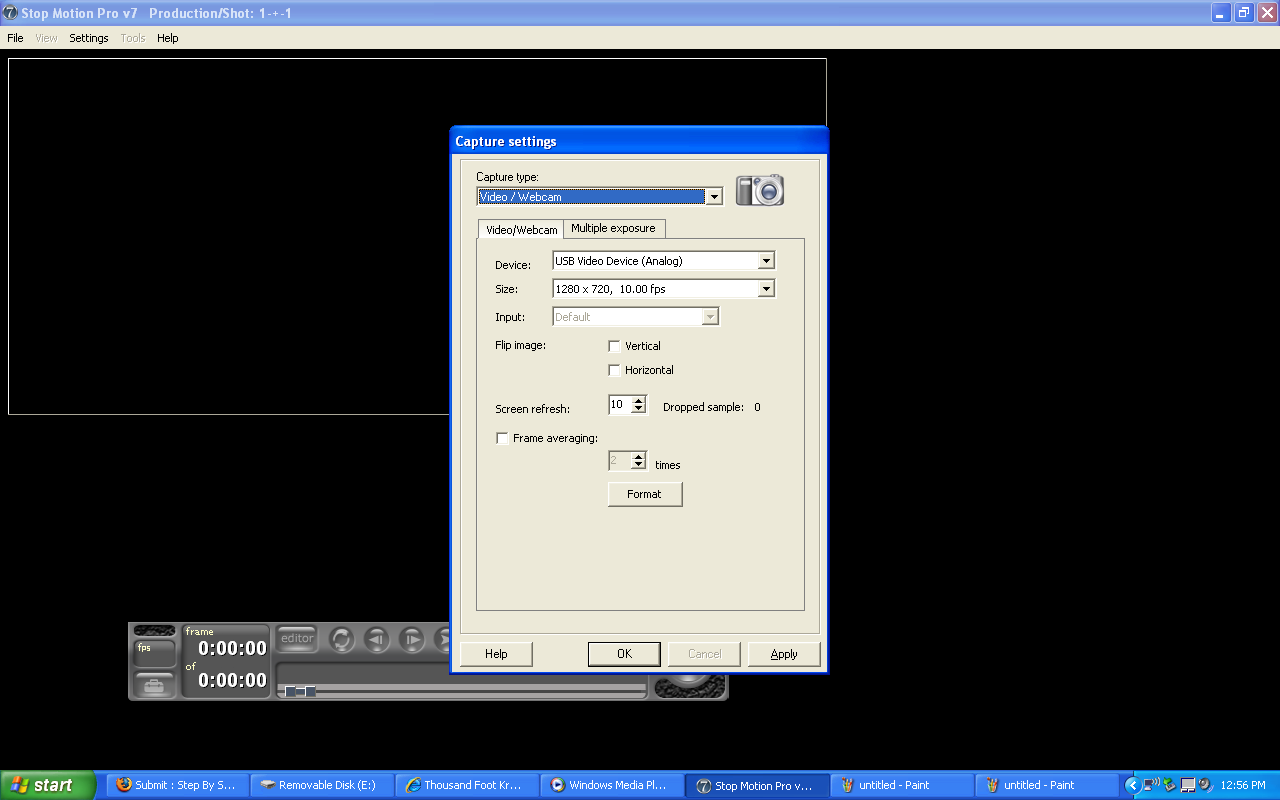This screenshot has width=1280, height=800.
Task: Click the frame timeline slider handle
Action: tap(300, 691)
